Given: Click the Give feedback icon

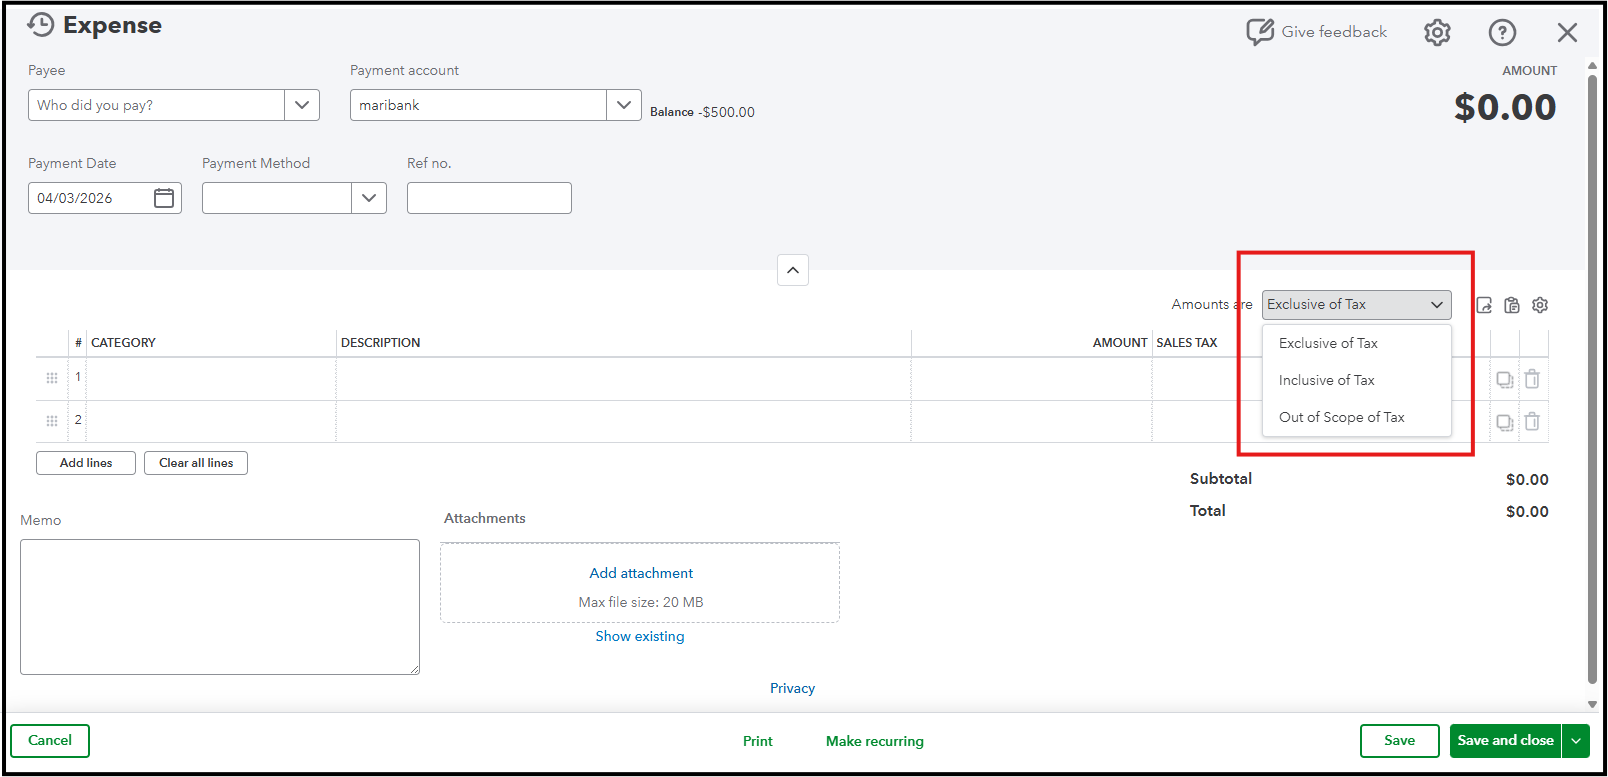Looking at the screenshot, I should (x=1259, y=32).
